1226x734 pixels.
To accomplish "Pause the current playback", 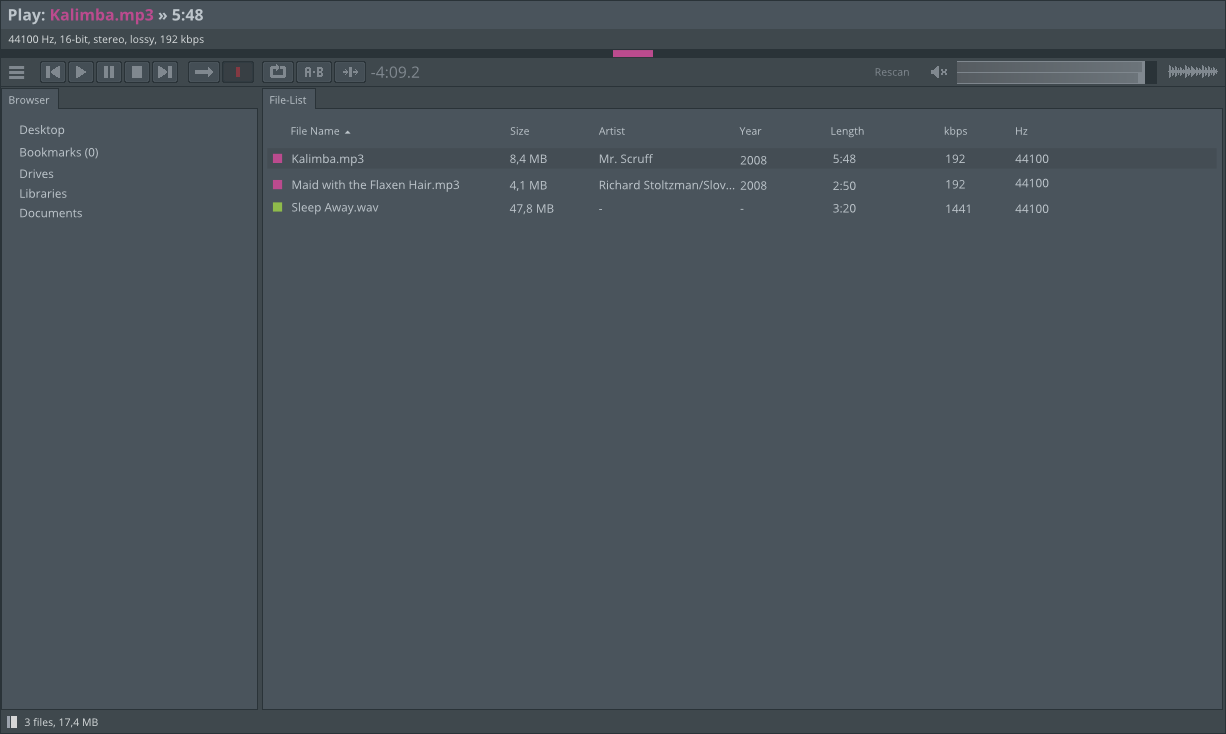I will click(x=109, y=72).
